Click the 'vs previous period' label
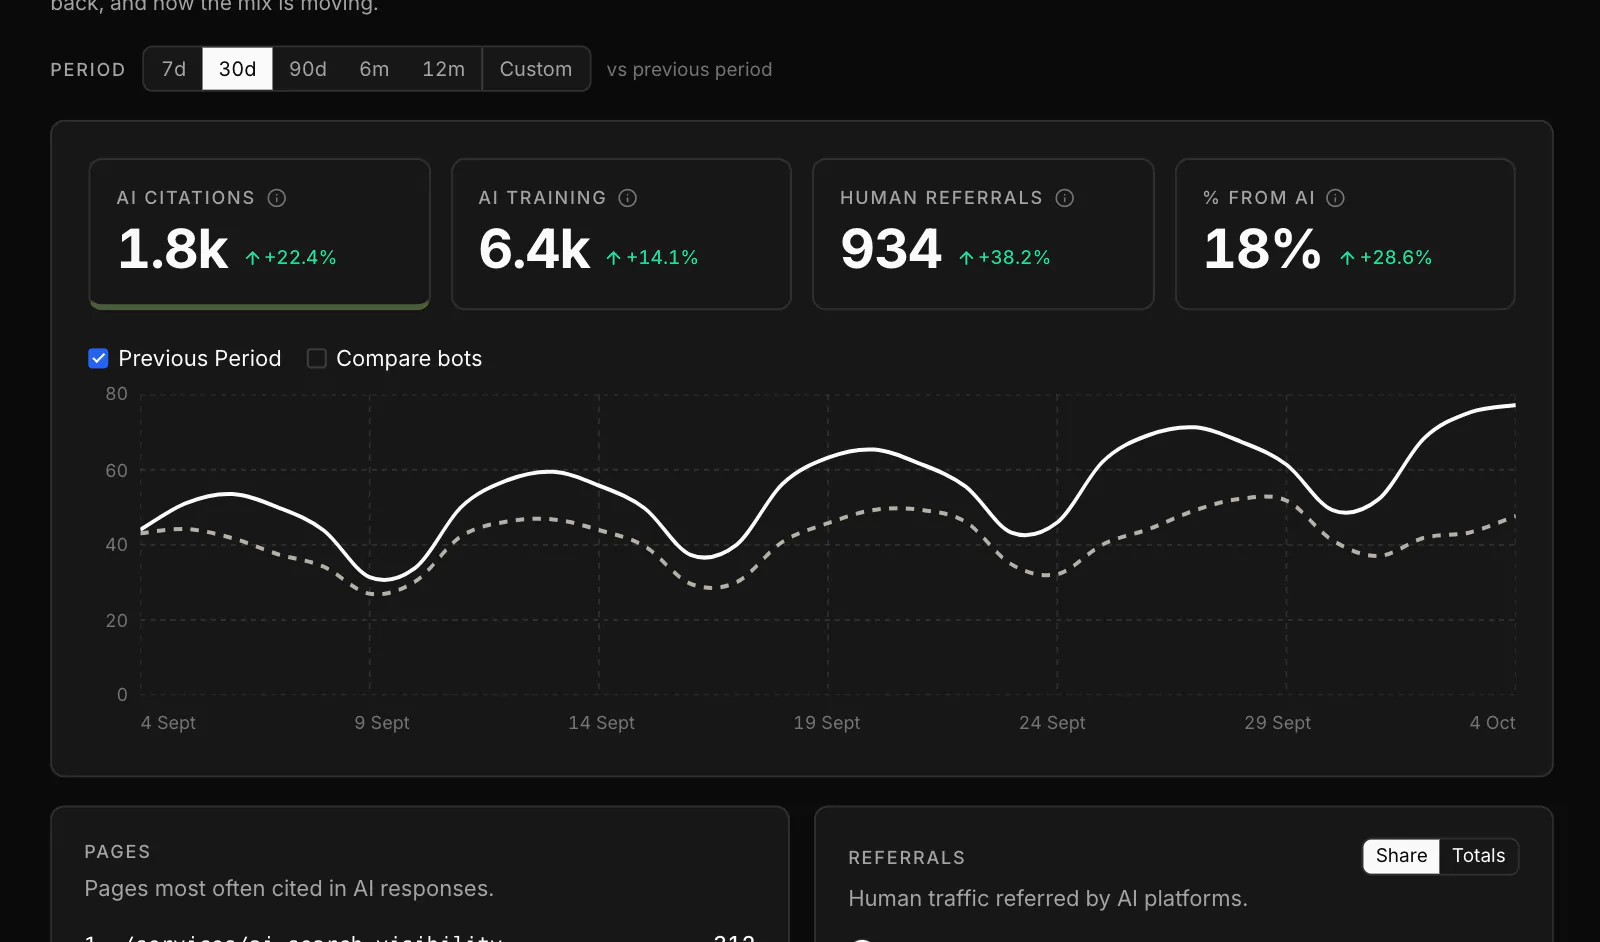The height and width of the screenshot is (942, 1600). [x=690, y=70]
